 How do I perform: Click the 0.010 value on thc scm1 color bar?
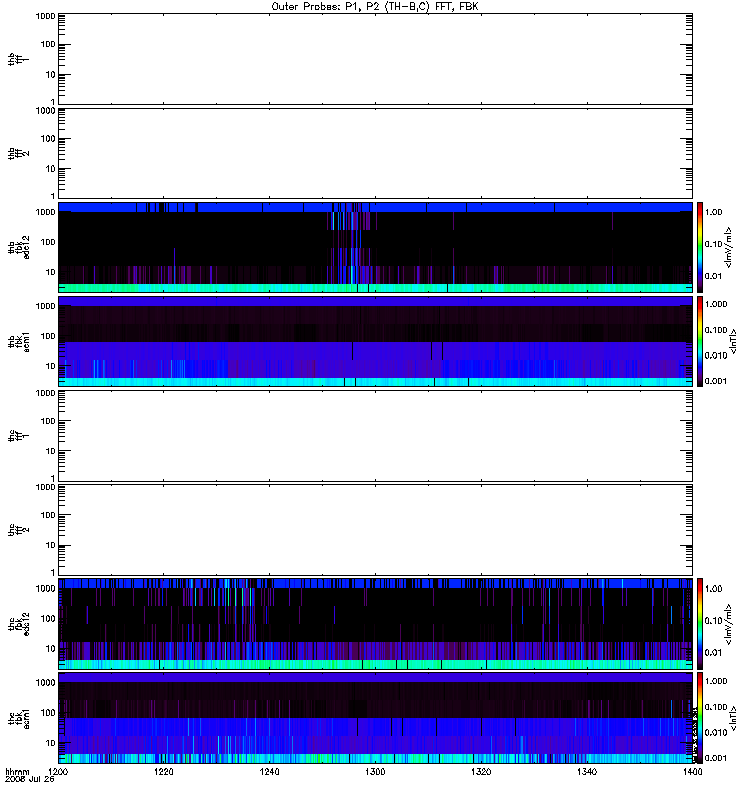tap(716, 733)
